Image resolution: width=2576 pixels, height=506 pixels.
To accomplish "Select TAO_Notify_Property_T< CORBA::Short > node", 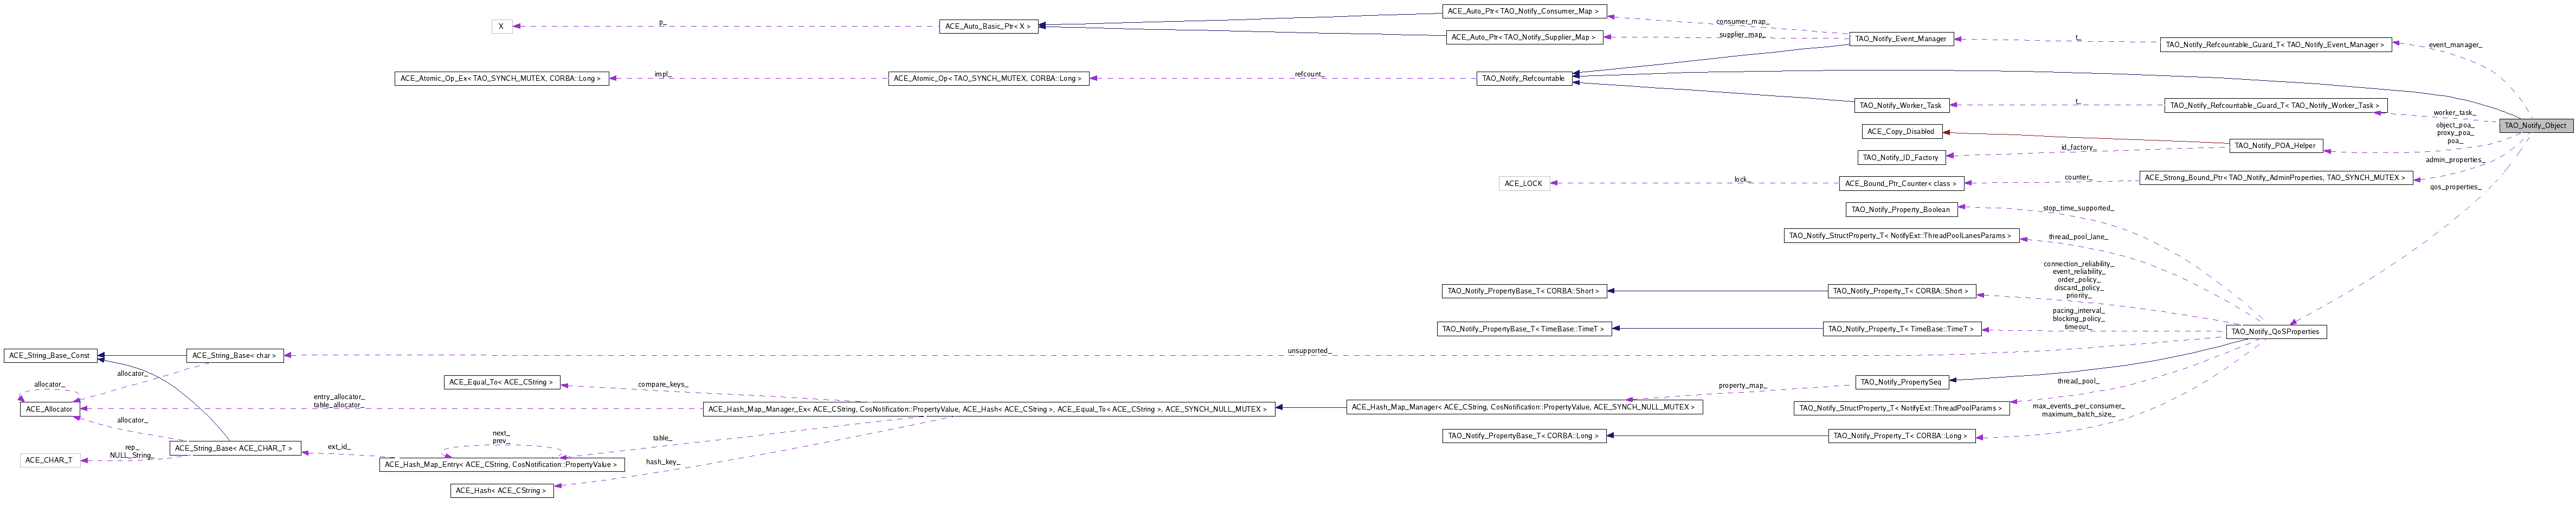I will (x=1891, y=291).
